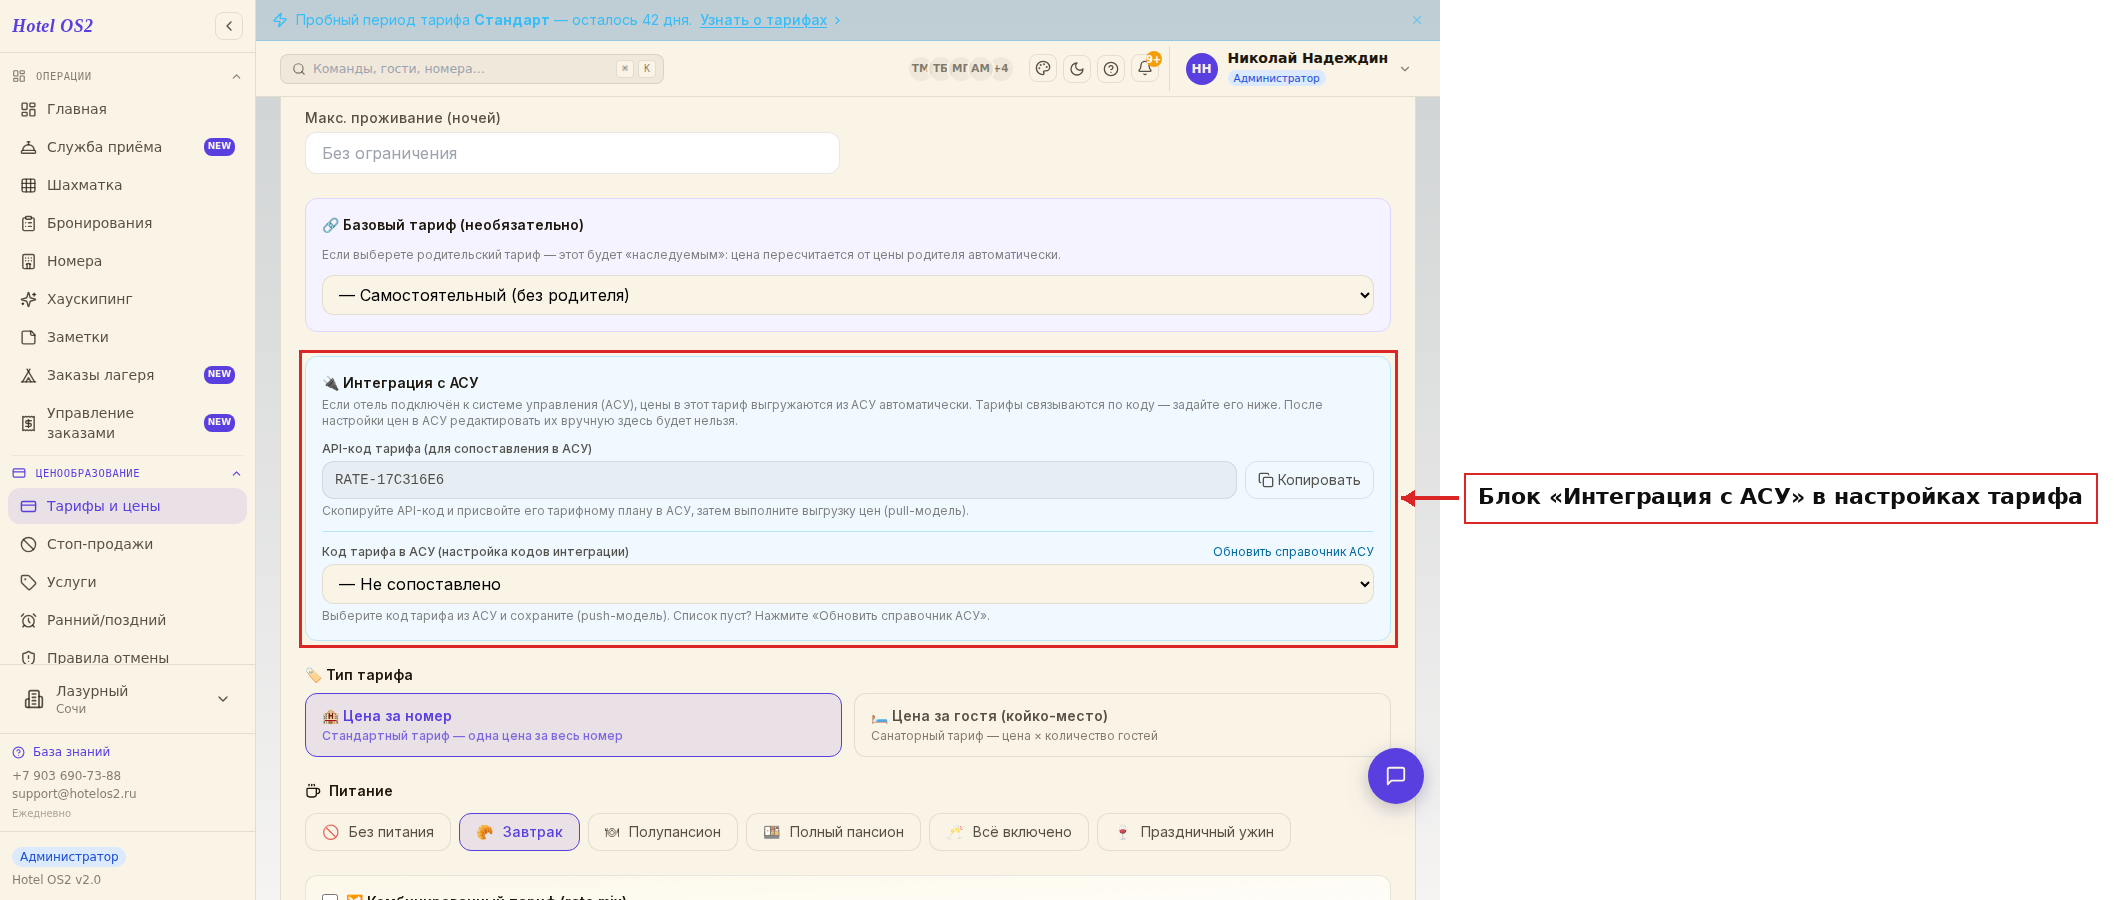This screenshot has height=900, width=2121.
Task: Click the Заметки note icon
Action: point(29,337)
